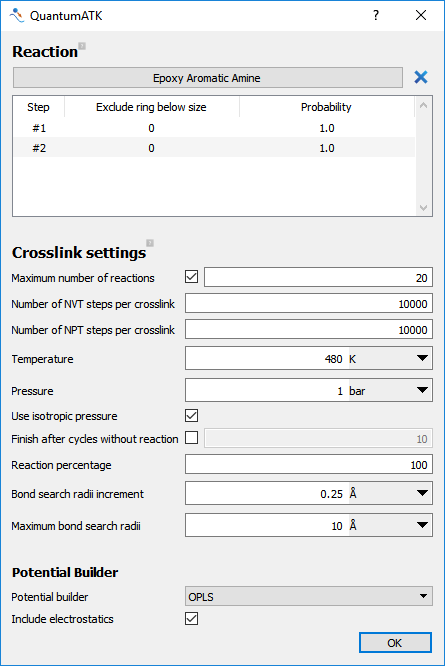
Task: Enable Finish after cycles without reaction
Action: click(192, 437)
